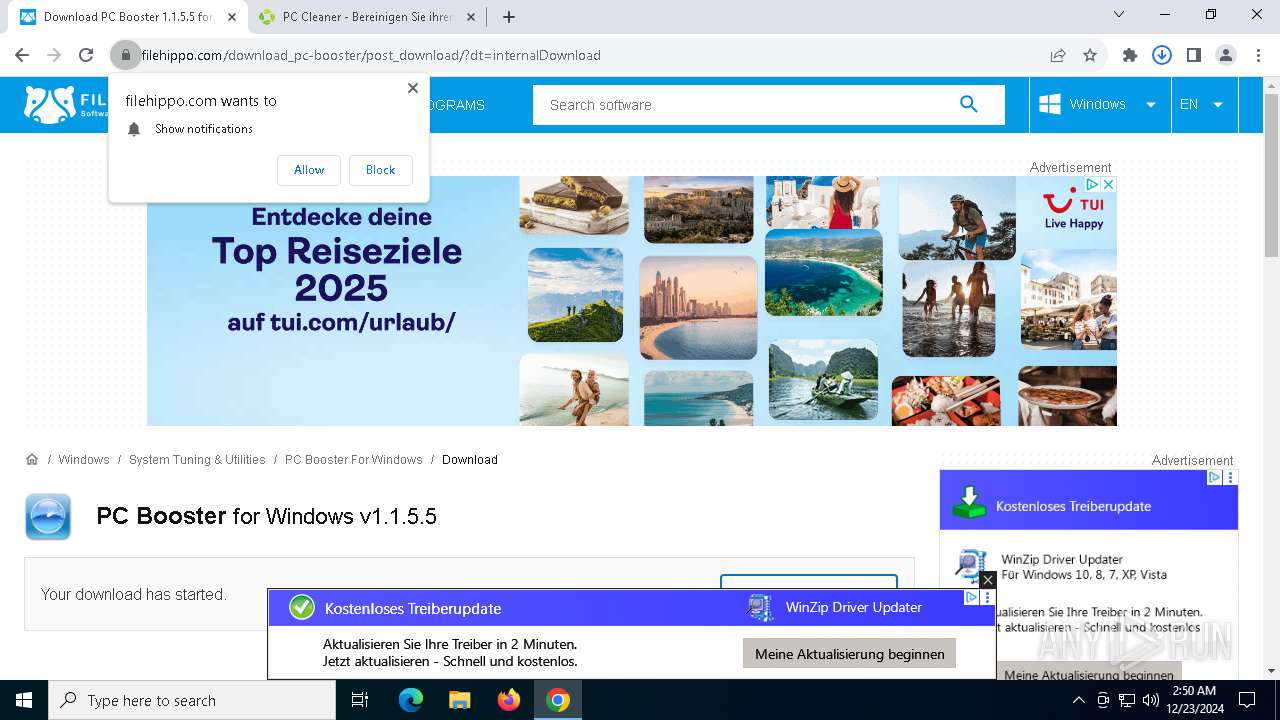The width and height of the screenshot is (1280, 720).
Task: Click the page vertical scrollbar thumb
Action: 1271,175
